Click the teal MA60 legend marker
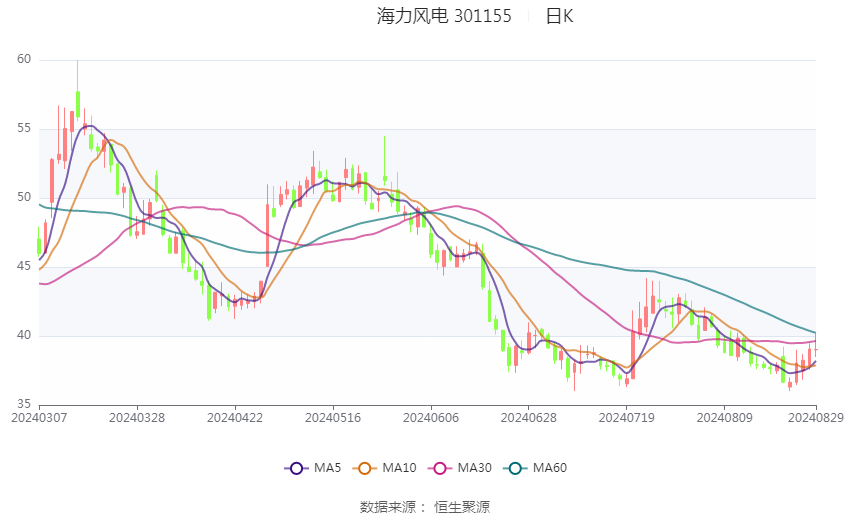Screen dimensions: 850x517 point(514,467)
